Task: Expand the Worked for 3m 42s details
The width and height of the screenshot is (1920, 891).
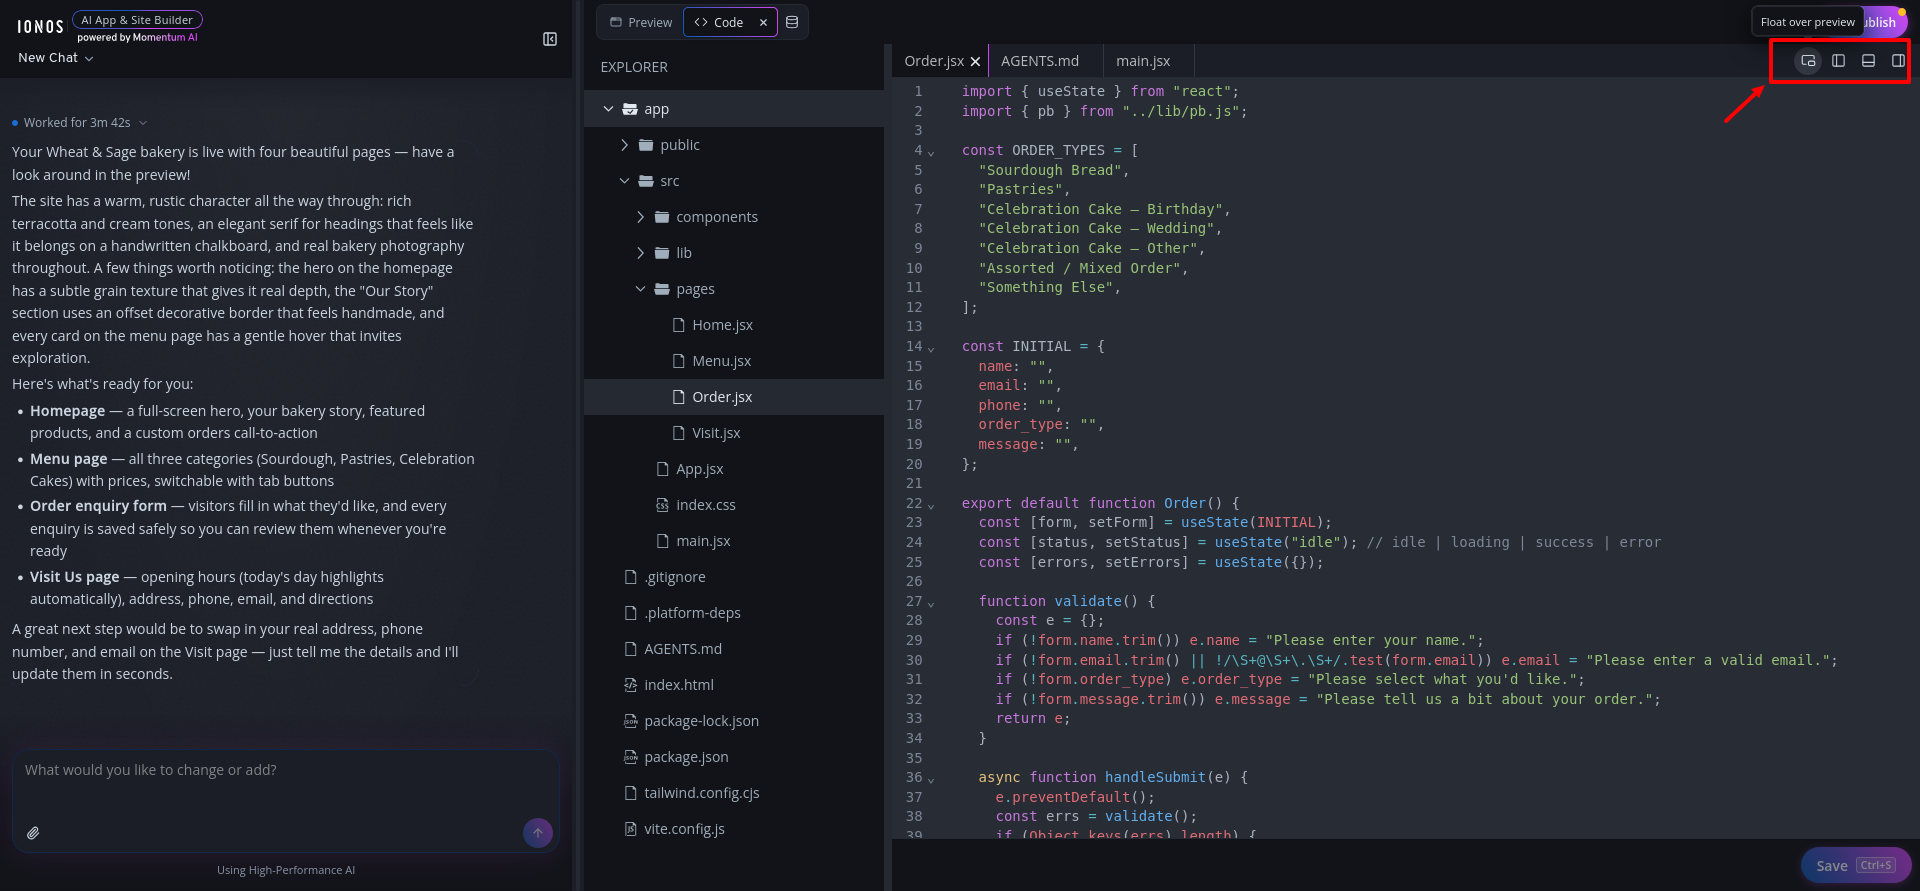Action: point(143,123)
